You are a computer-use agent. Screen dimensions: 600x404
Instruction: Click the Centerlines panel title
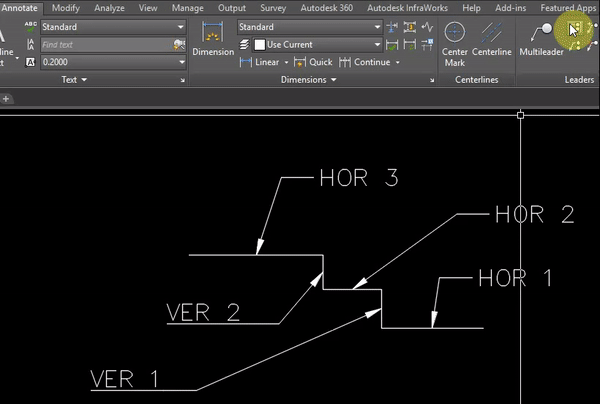[477, 80]
